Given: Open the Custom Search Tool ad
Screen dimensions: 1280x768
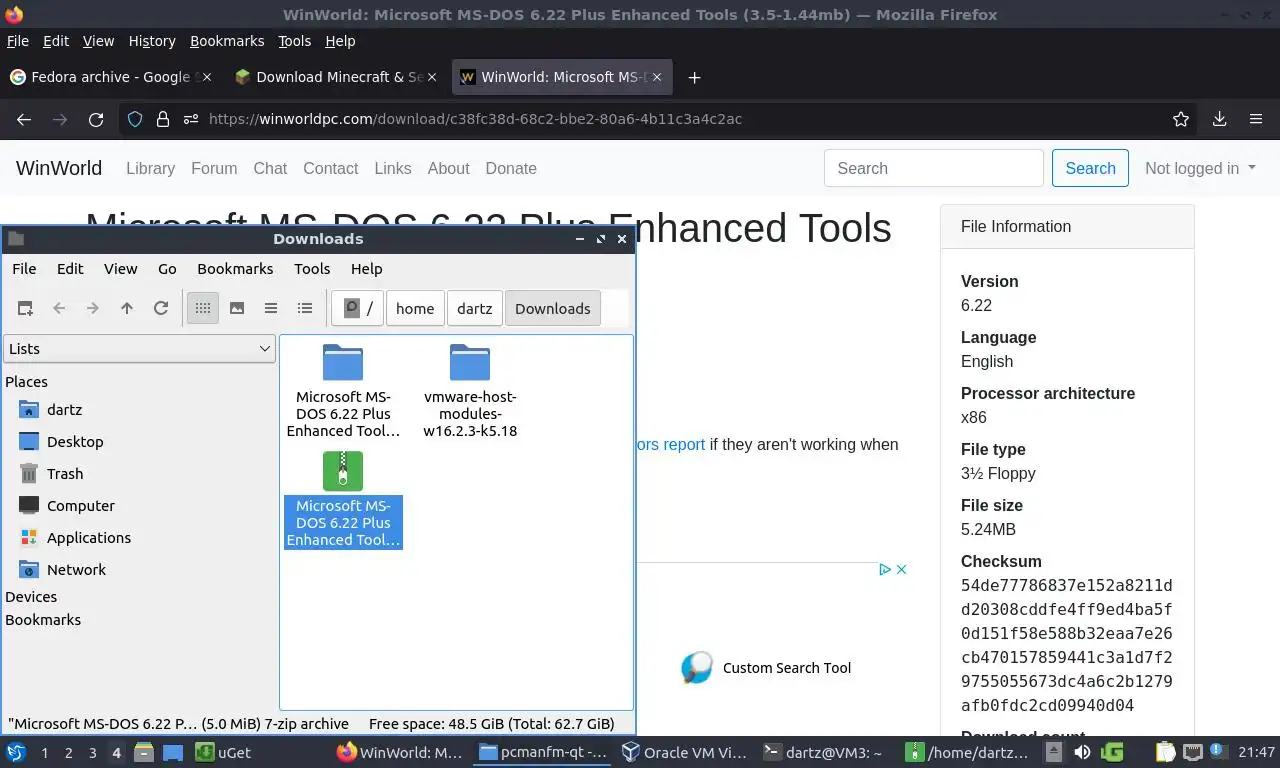Looking at the screenshot, I should (x=768, y=668).
